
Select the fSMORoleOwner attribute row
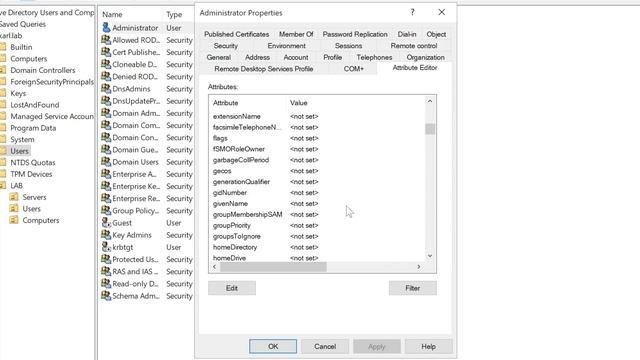tap(317, 149)
